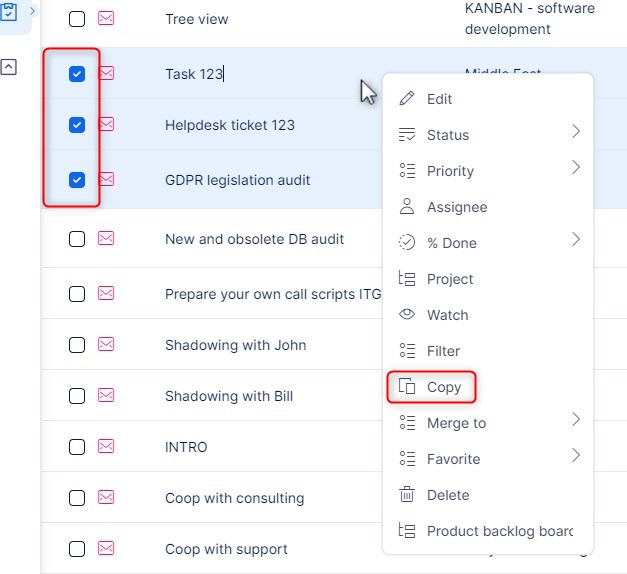This screenshot has width=627, height=574.
Task: Click the copy icon in context menu
Action: [x=407, y=387]
